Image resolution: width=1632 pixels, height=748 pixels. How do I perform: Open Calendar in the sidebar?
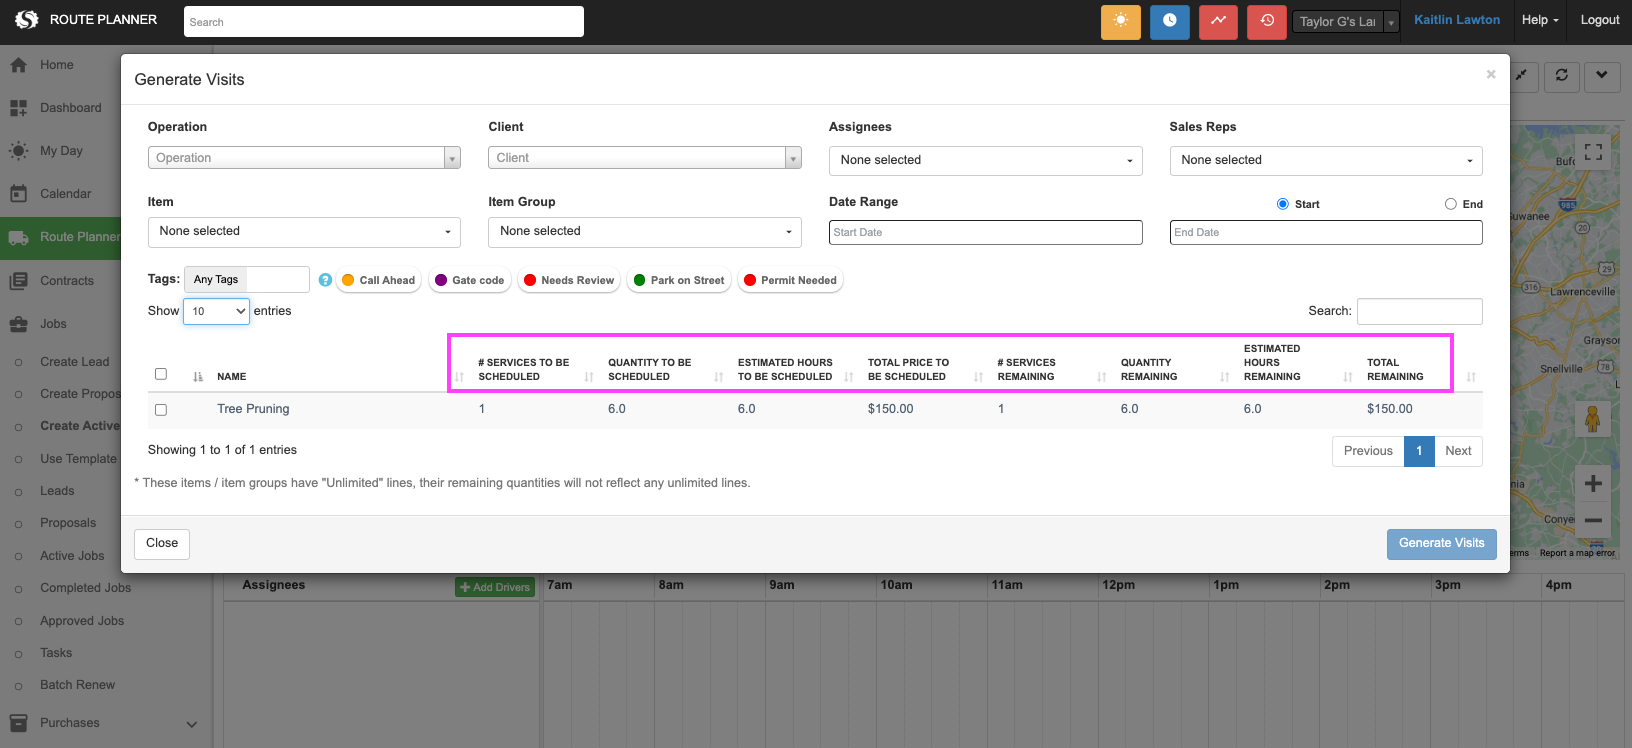[65, 194]
